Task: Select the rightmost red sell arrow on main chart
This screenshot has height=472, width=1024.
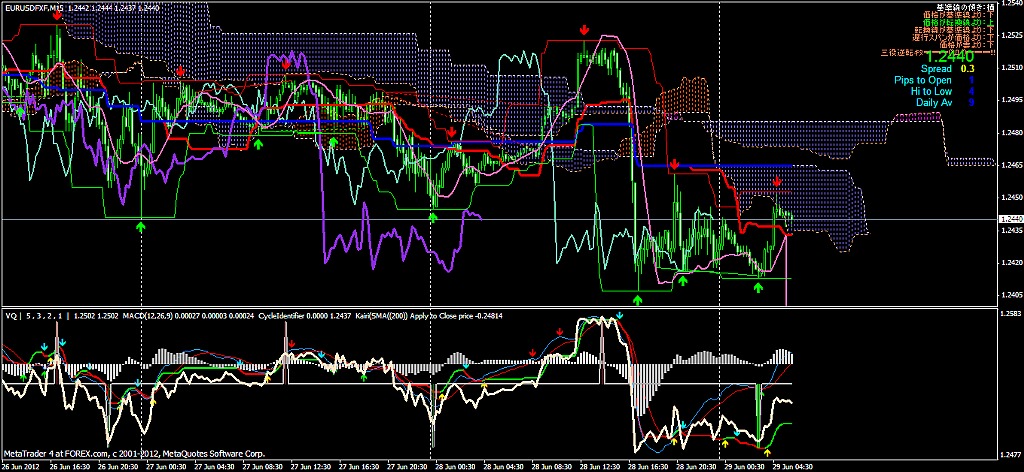Action: point(779,182)
